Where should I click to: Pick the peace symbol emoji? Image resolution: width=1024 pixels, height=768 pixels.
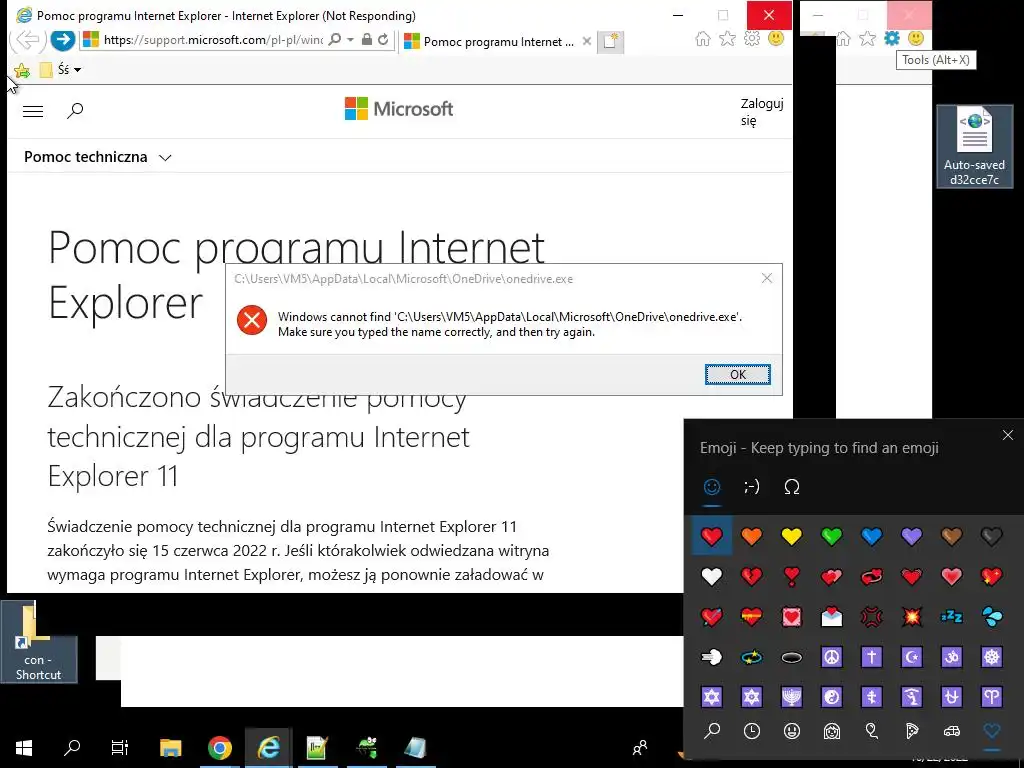(x=831, y=657)
